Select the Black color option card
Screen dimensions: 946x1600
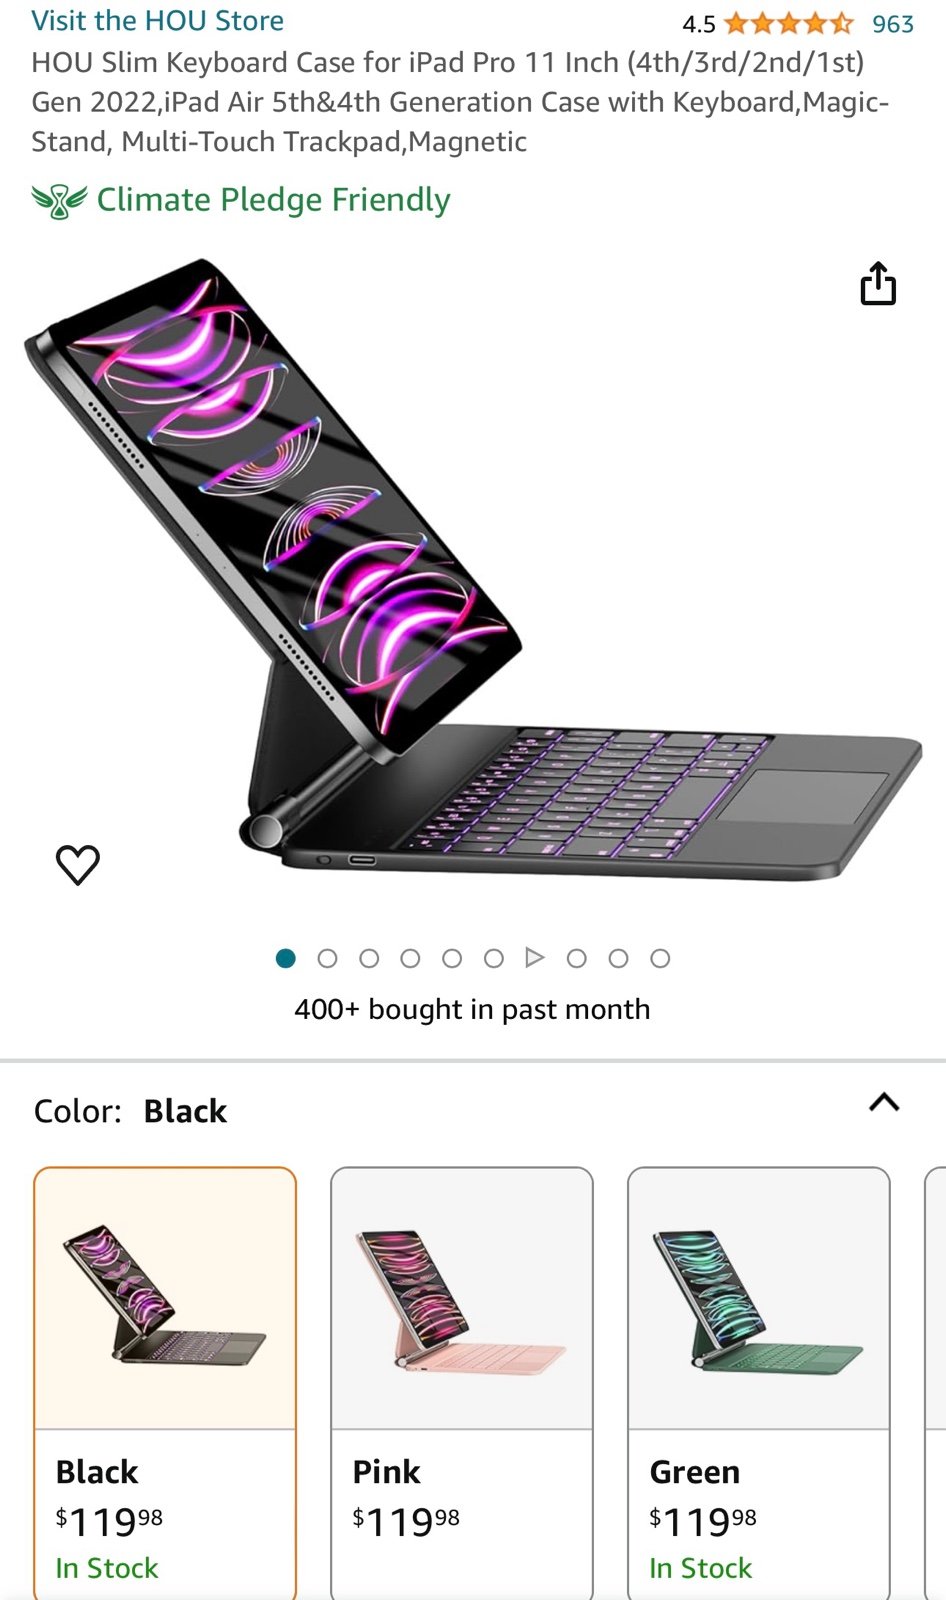click(x=165, y=1383)
